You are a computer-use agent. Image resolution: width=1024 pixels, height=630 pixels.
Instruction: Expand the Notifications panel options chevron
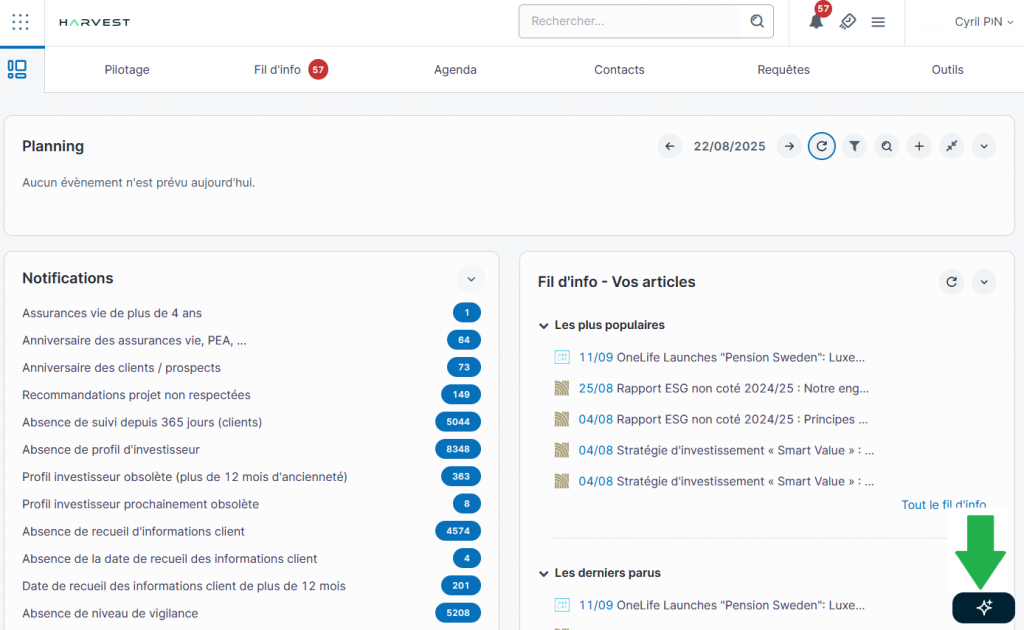click(470, 278)
